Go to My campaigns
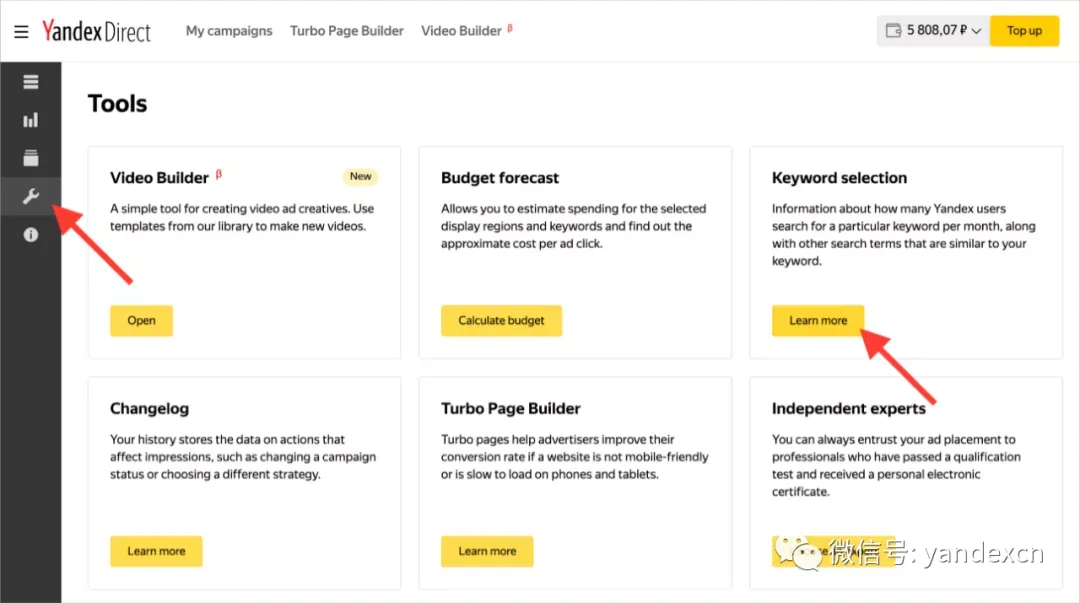 (x=229, y=31)
